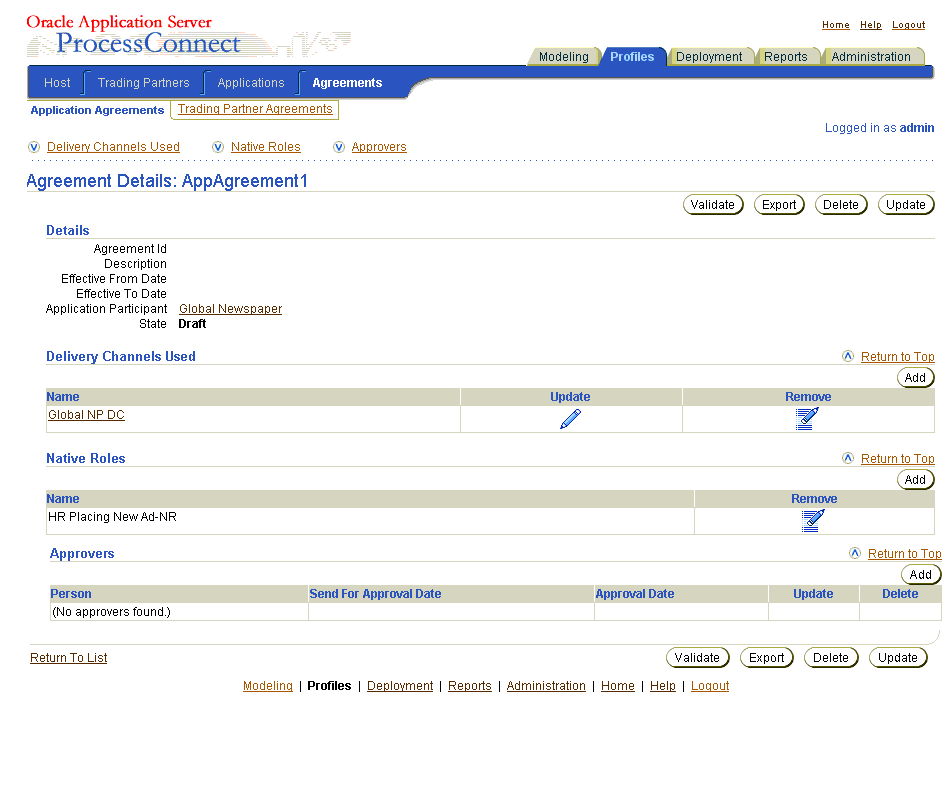Click Return to Top in Approvers section

click(904, 554)
